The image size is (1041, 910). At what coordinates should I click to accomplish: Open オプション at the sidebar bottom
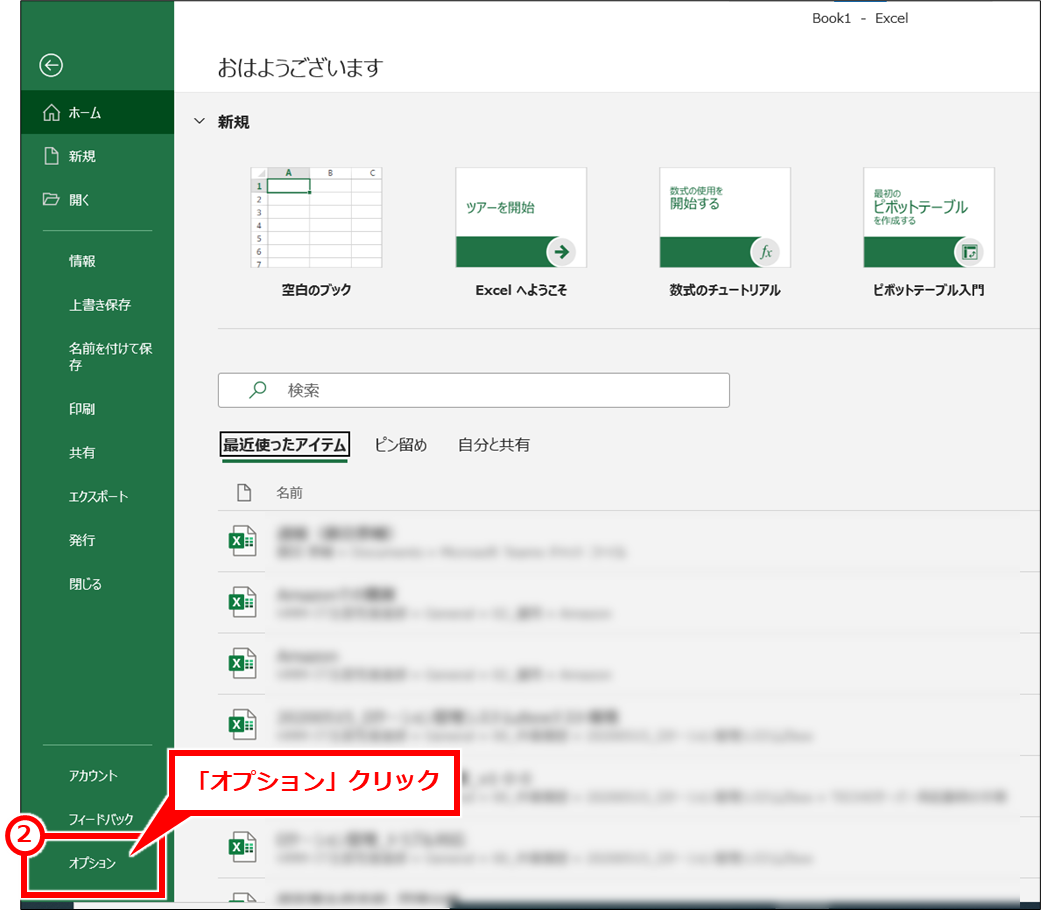click(92, 863)
